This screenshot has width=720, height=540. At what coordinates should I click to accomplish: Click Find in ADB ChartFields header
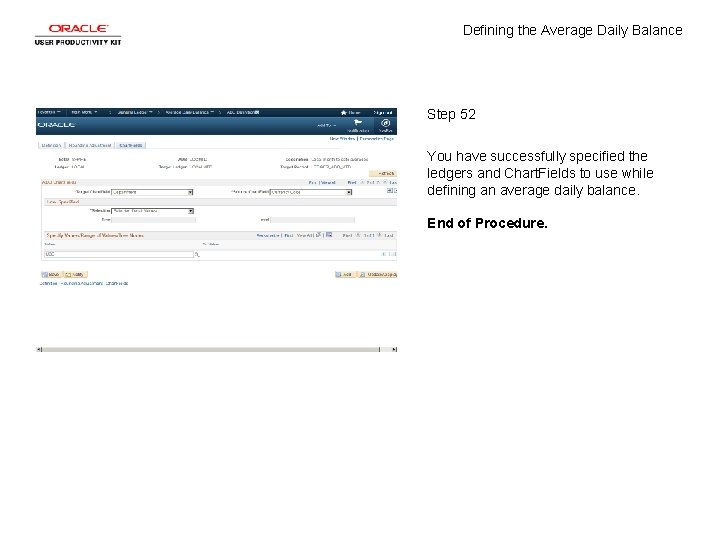point(312,182)
